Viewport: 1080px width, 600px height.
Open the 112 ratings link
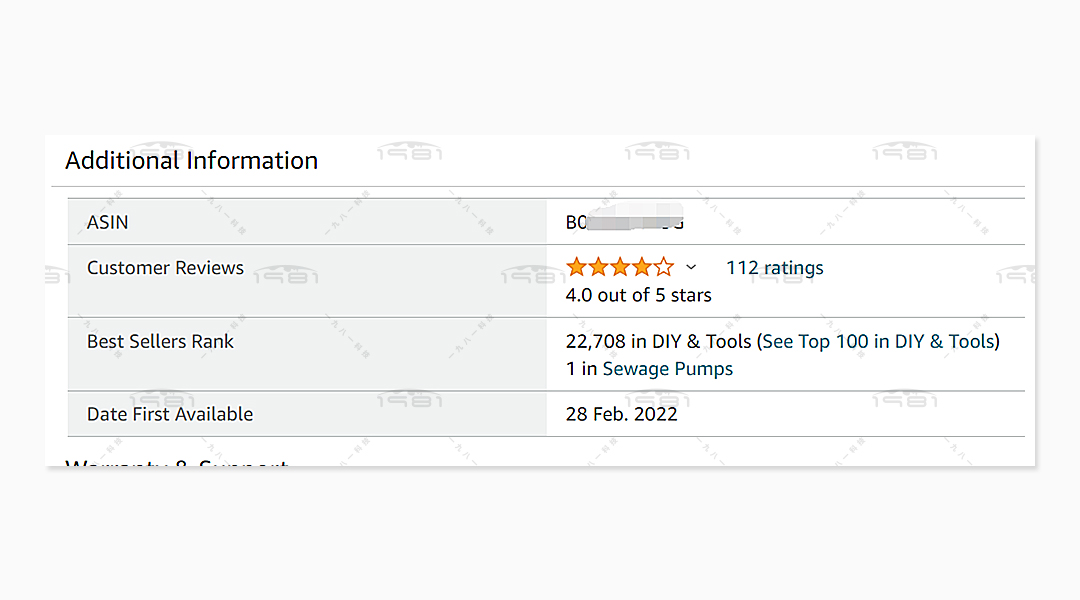[x=774, y=268]
